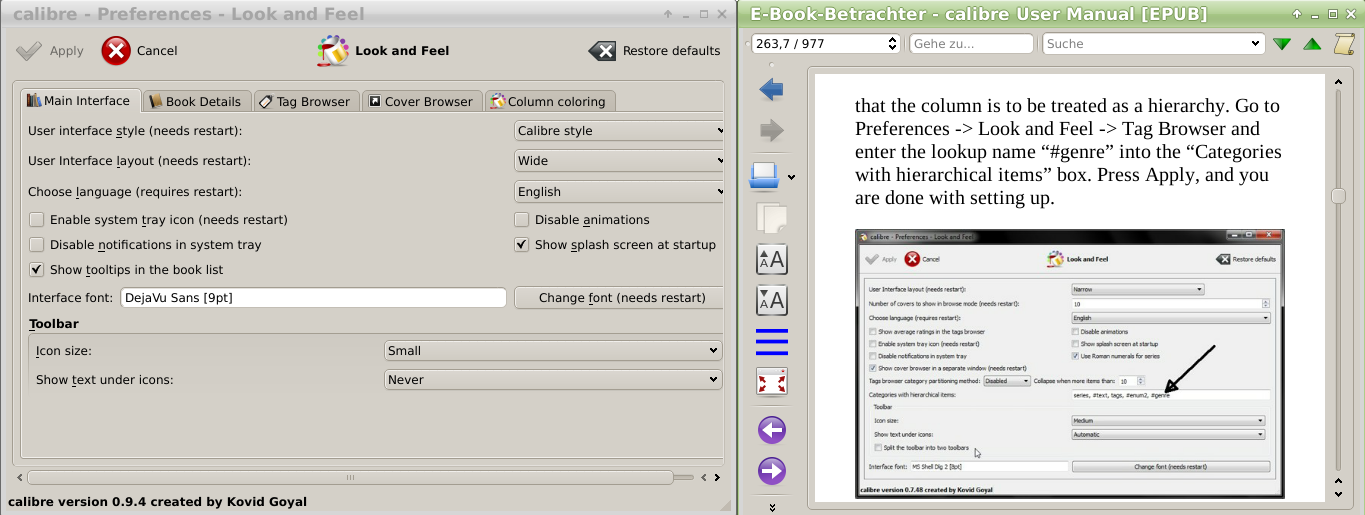Click the red Cancel icon
Viewport: 1365px width, 515px height.
116,51
